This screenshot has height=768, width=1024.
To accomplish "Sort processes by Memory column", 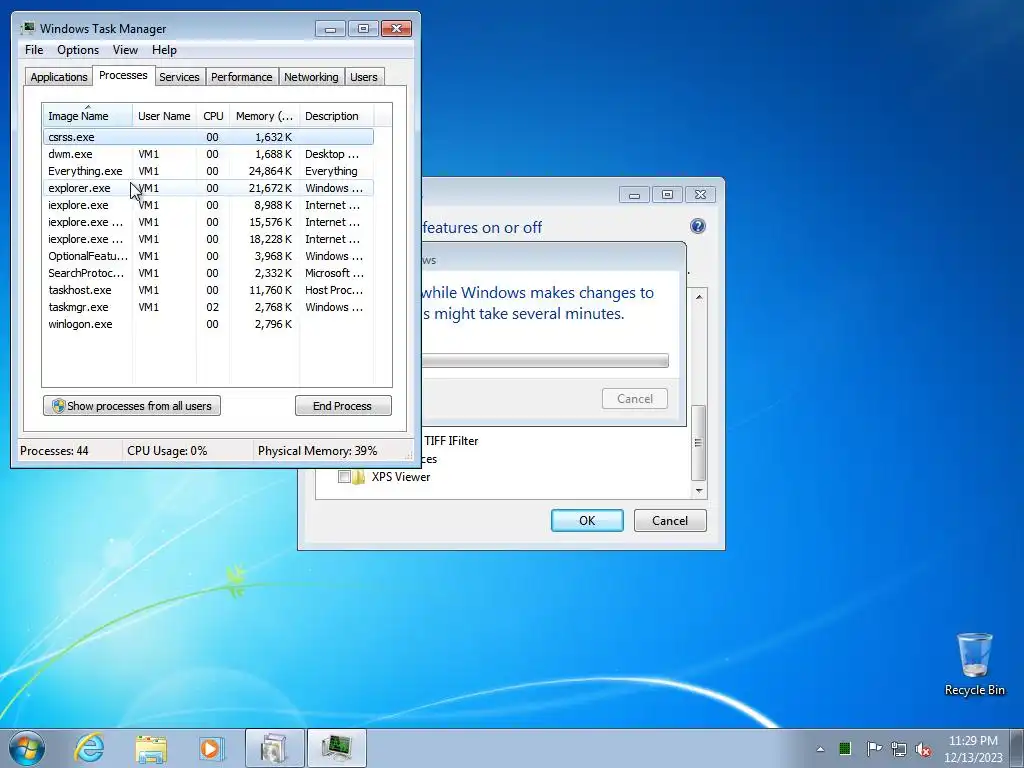I will (264, 116).
